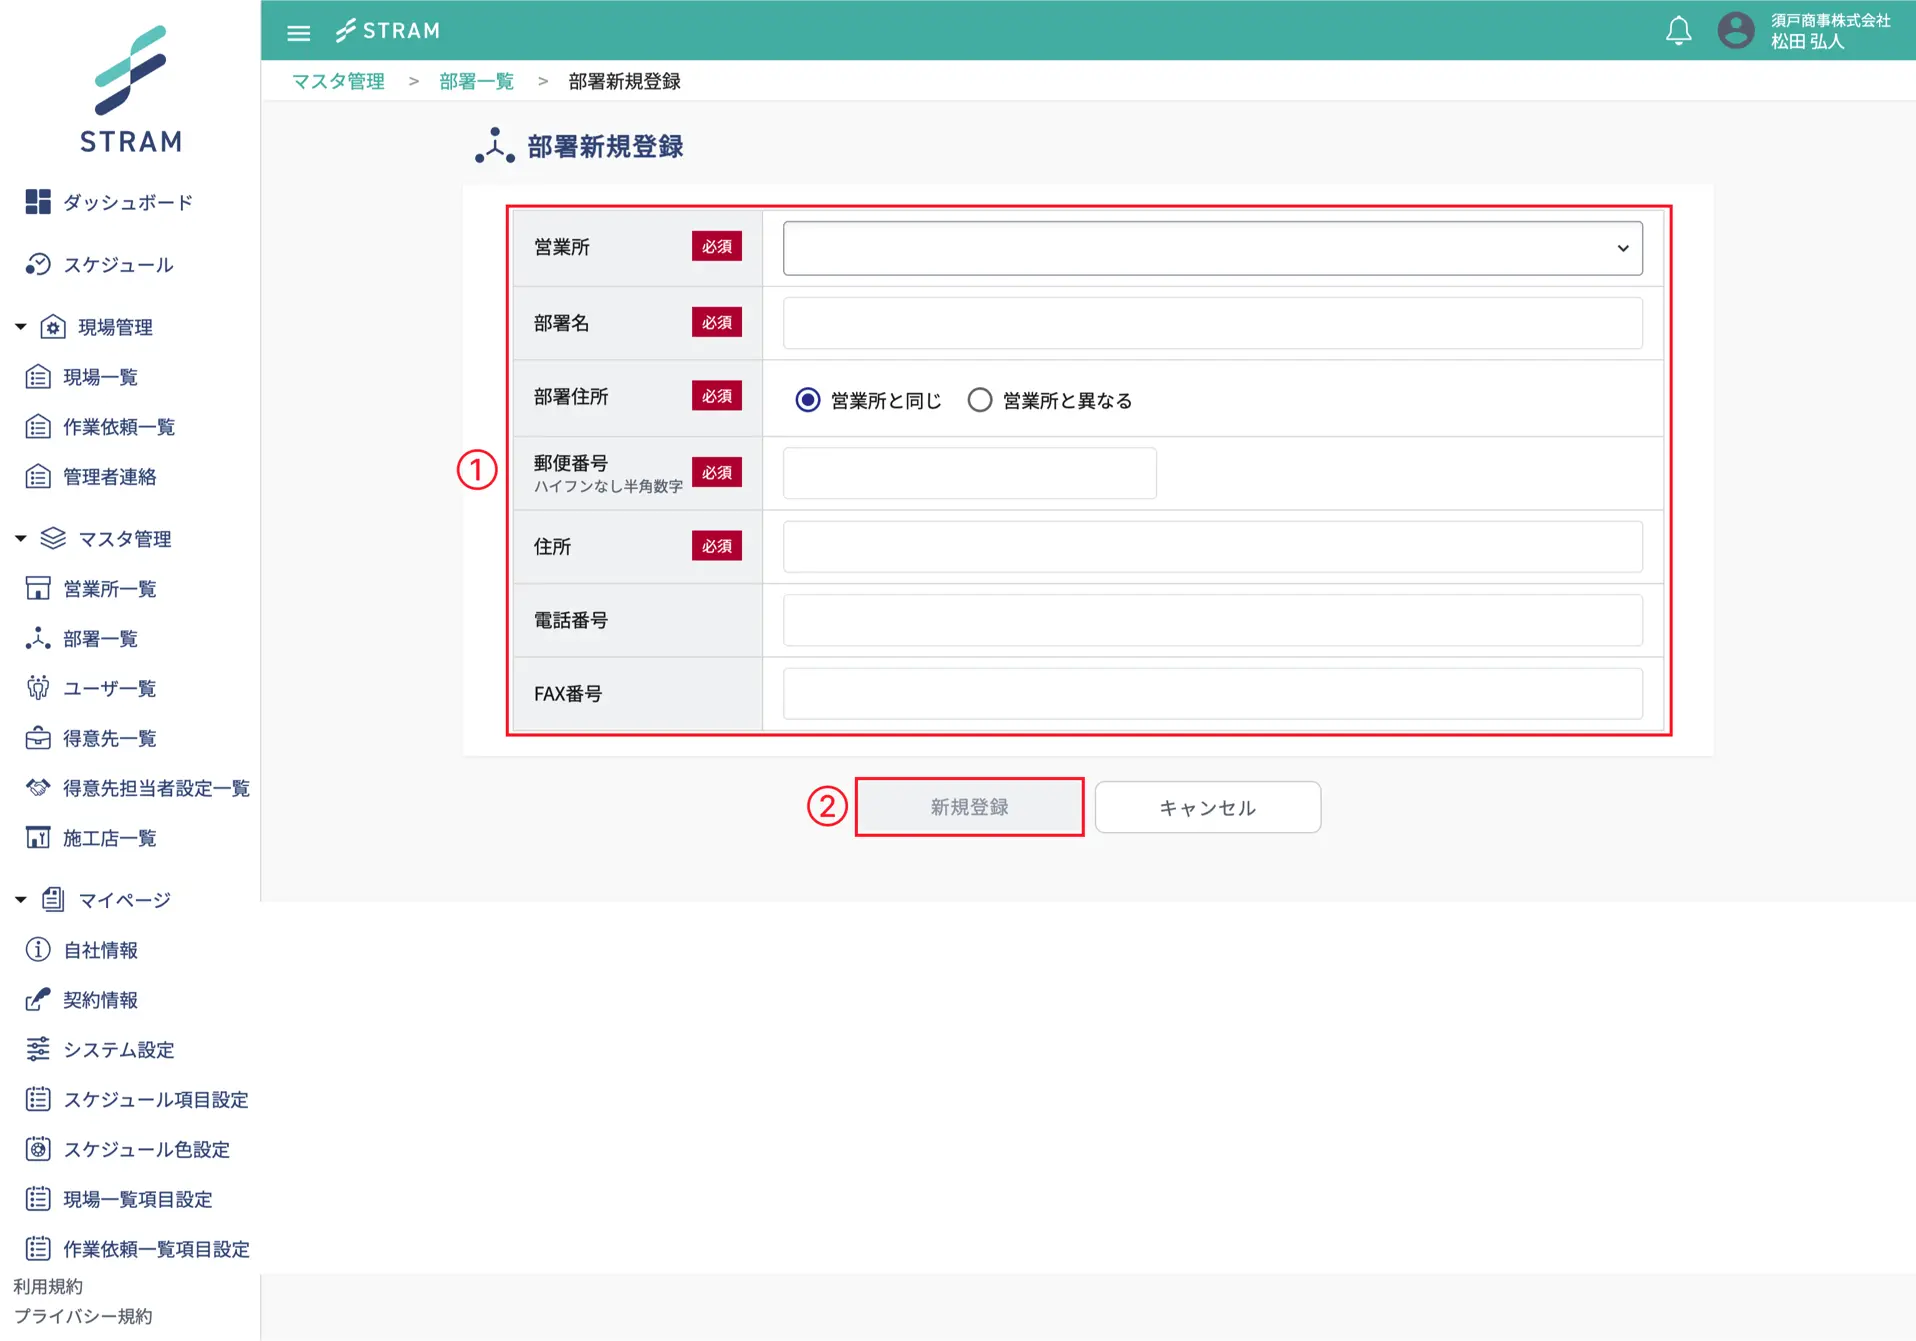Collapse the マイページ section
The image size is (1916, 1341).
click(x=21, y=900)
